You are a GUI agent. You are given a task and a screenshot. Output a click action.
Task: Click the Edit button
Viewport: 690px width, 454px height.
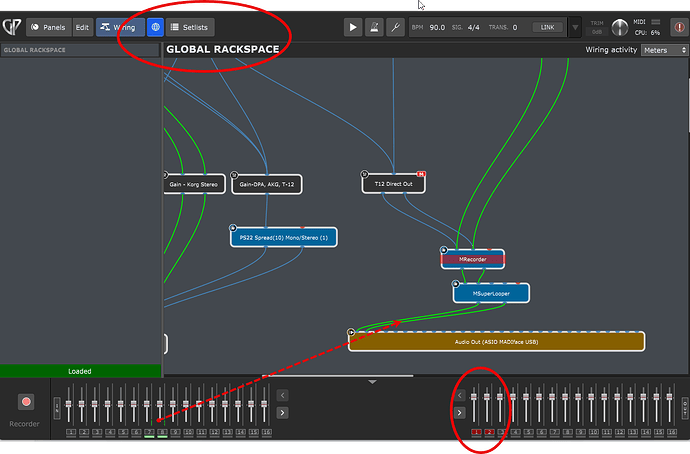click(82, 27)
